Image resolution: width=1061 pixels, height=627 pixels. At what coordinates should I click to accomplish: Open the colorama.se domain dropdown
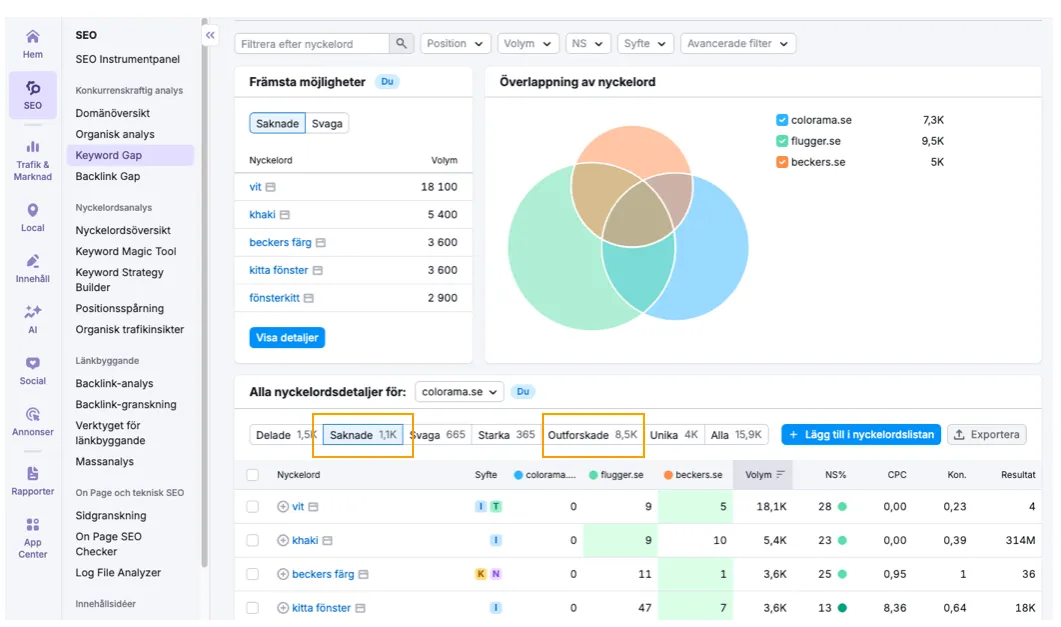click(x=459, y=392)
